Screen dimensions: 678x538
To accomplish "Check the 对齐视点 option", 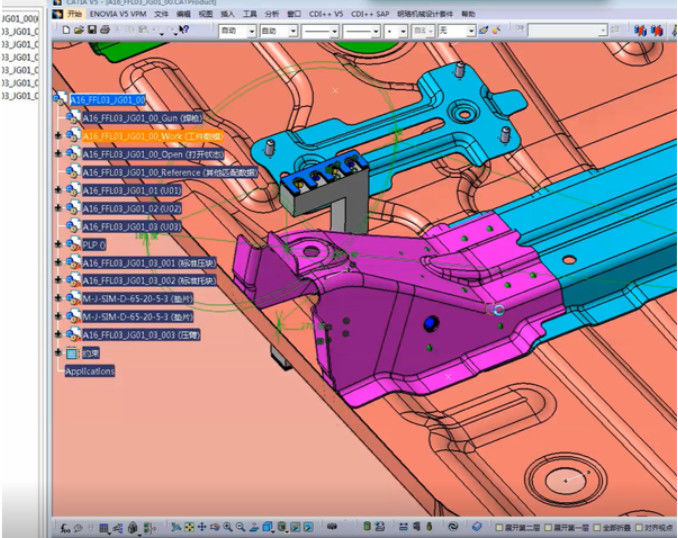I will pyautogui.click(x=640, y=527).
